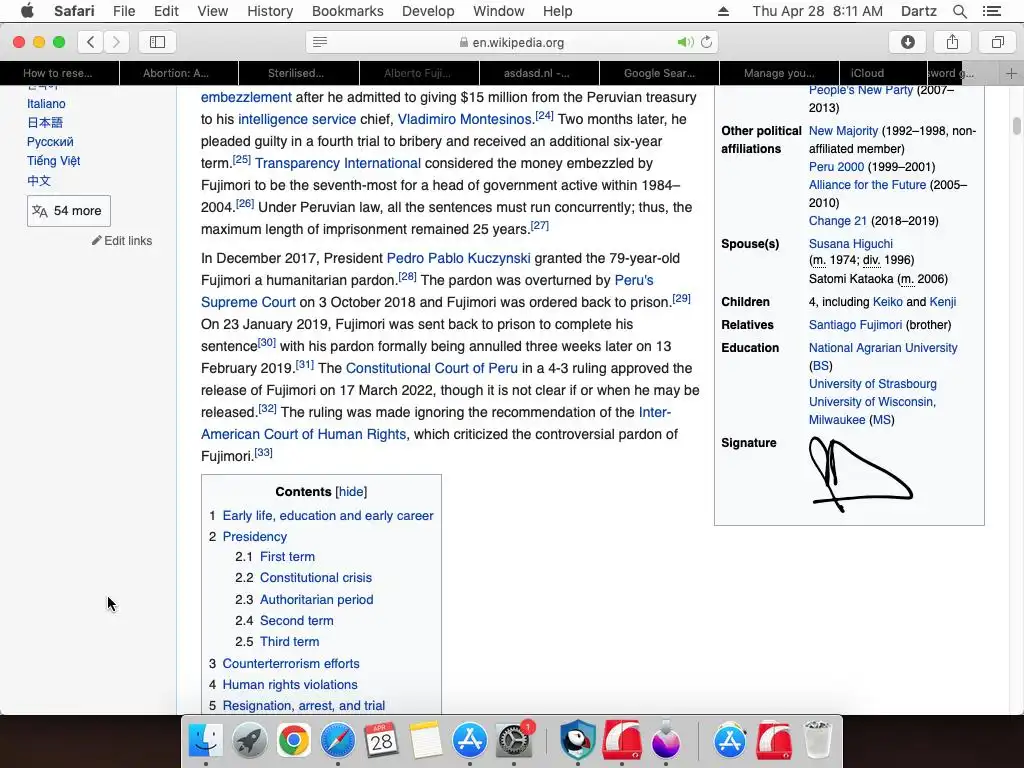Viewport: 1024px width, 768px height.
Task: Open Launchpad rocket from the Dock
Action: coord(249,741)
